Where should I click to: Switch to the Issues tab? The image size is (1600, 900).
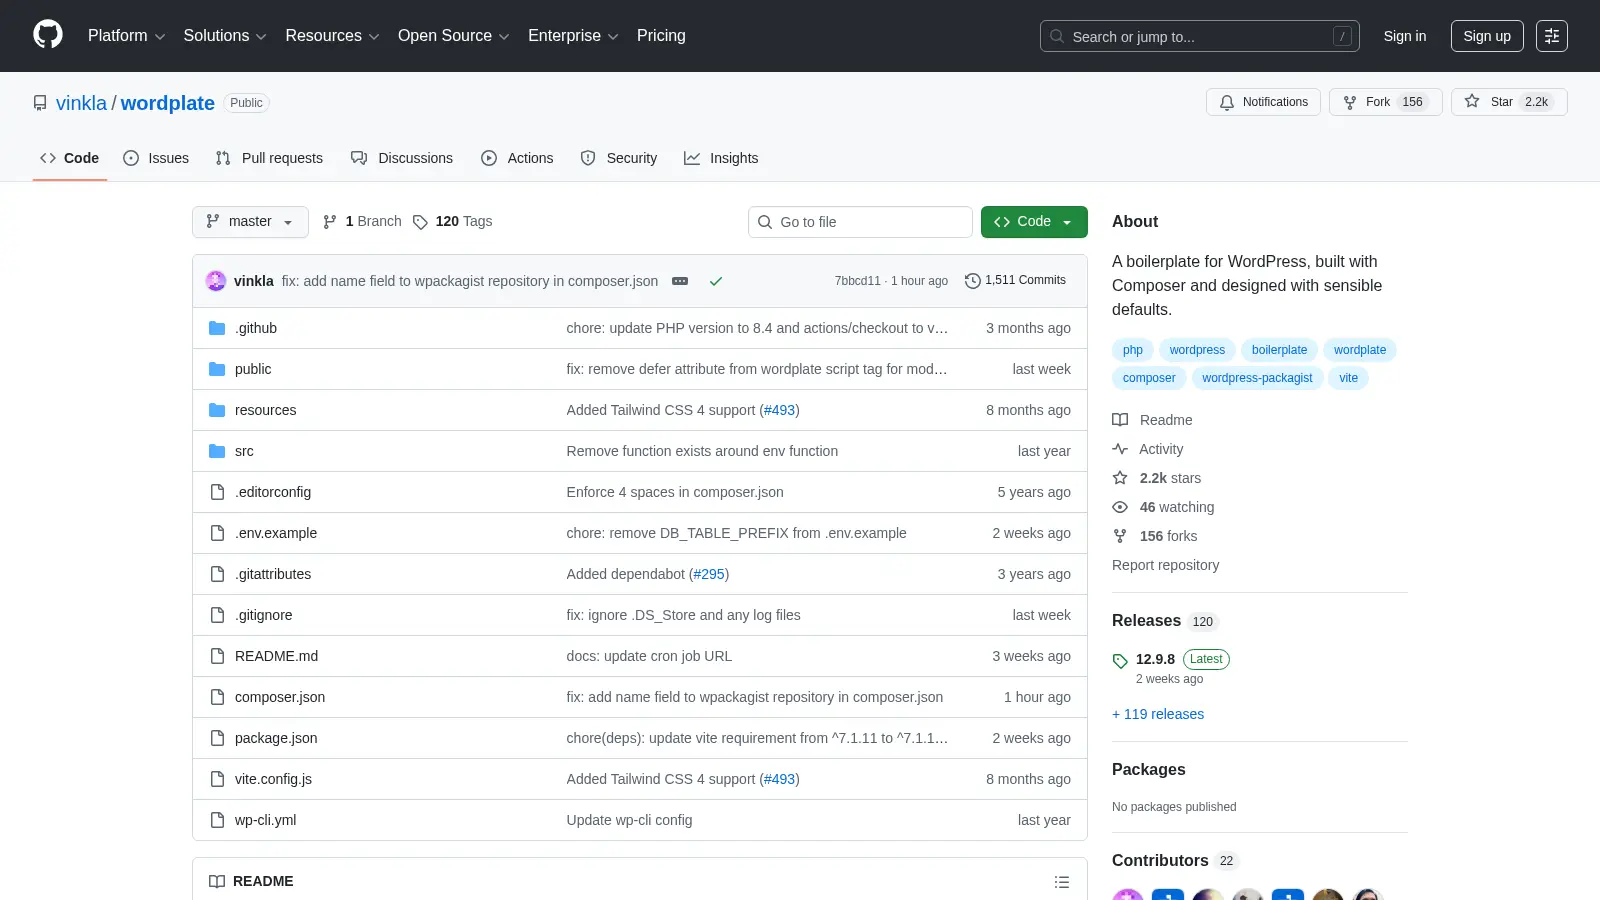click(x=156, y=158)
